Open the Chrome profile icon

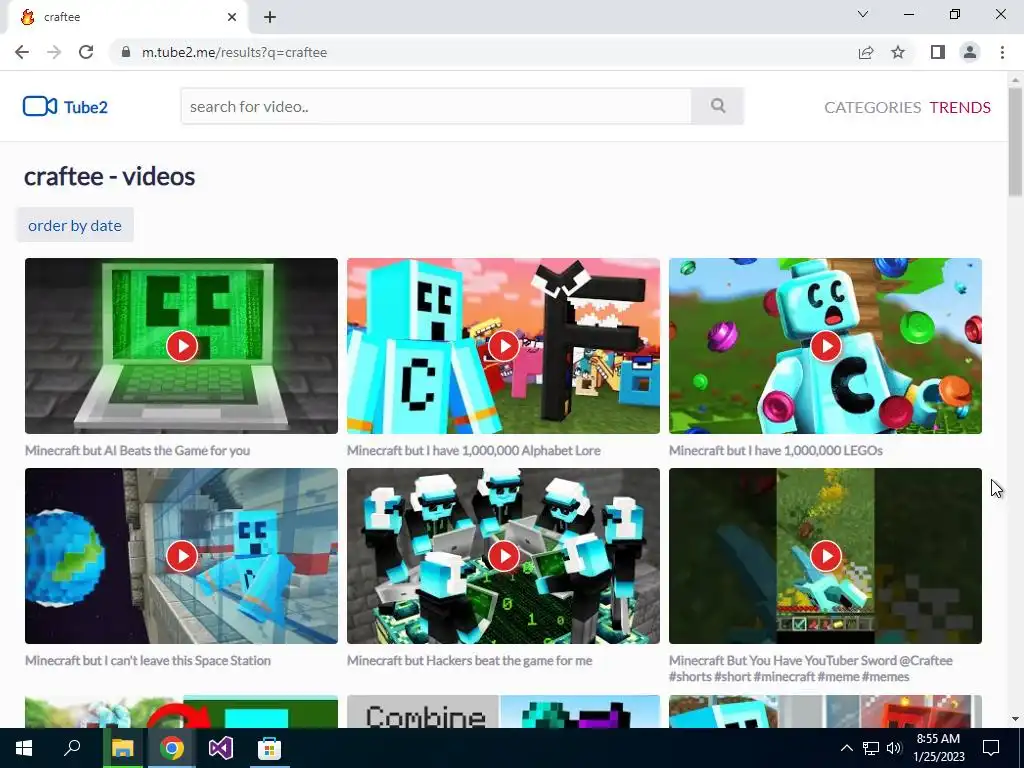970,52
